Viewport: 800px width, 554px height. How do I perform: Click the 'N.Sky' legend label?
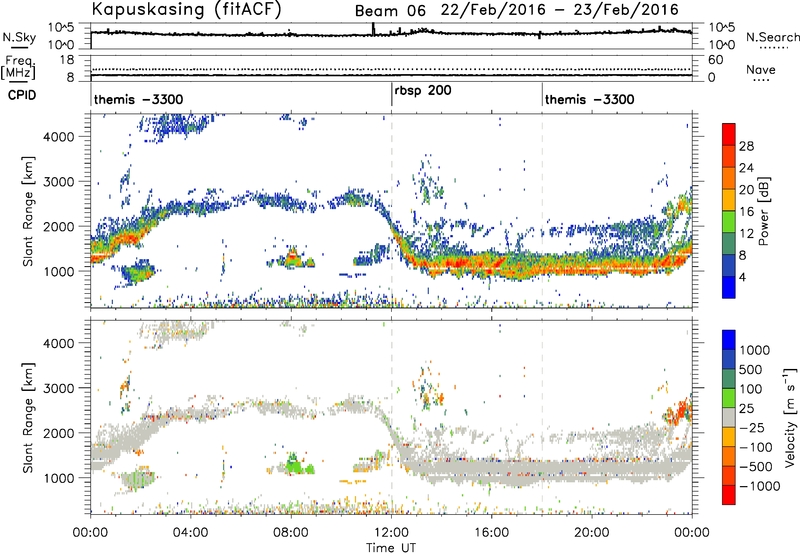19,37
